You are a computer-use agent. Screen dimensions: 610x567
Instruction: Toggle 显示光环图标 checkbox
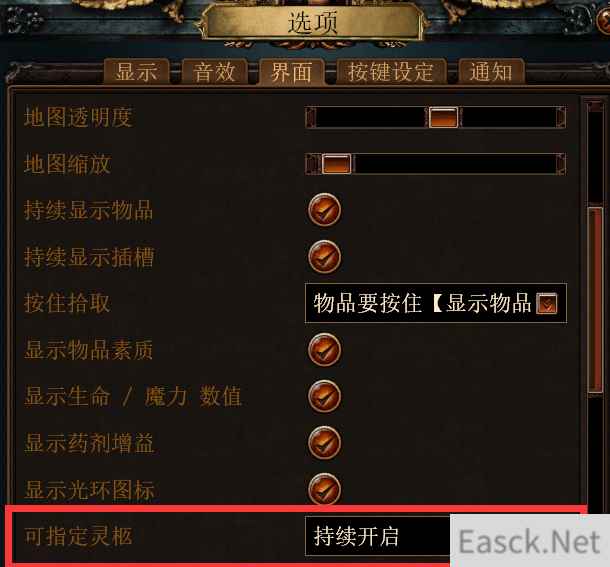point(324,489)
